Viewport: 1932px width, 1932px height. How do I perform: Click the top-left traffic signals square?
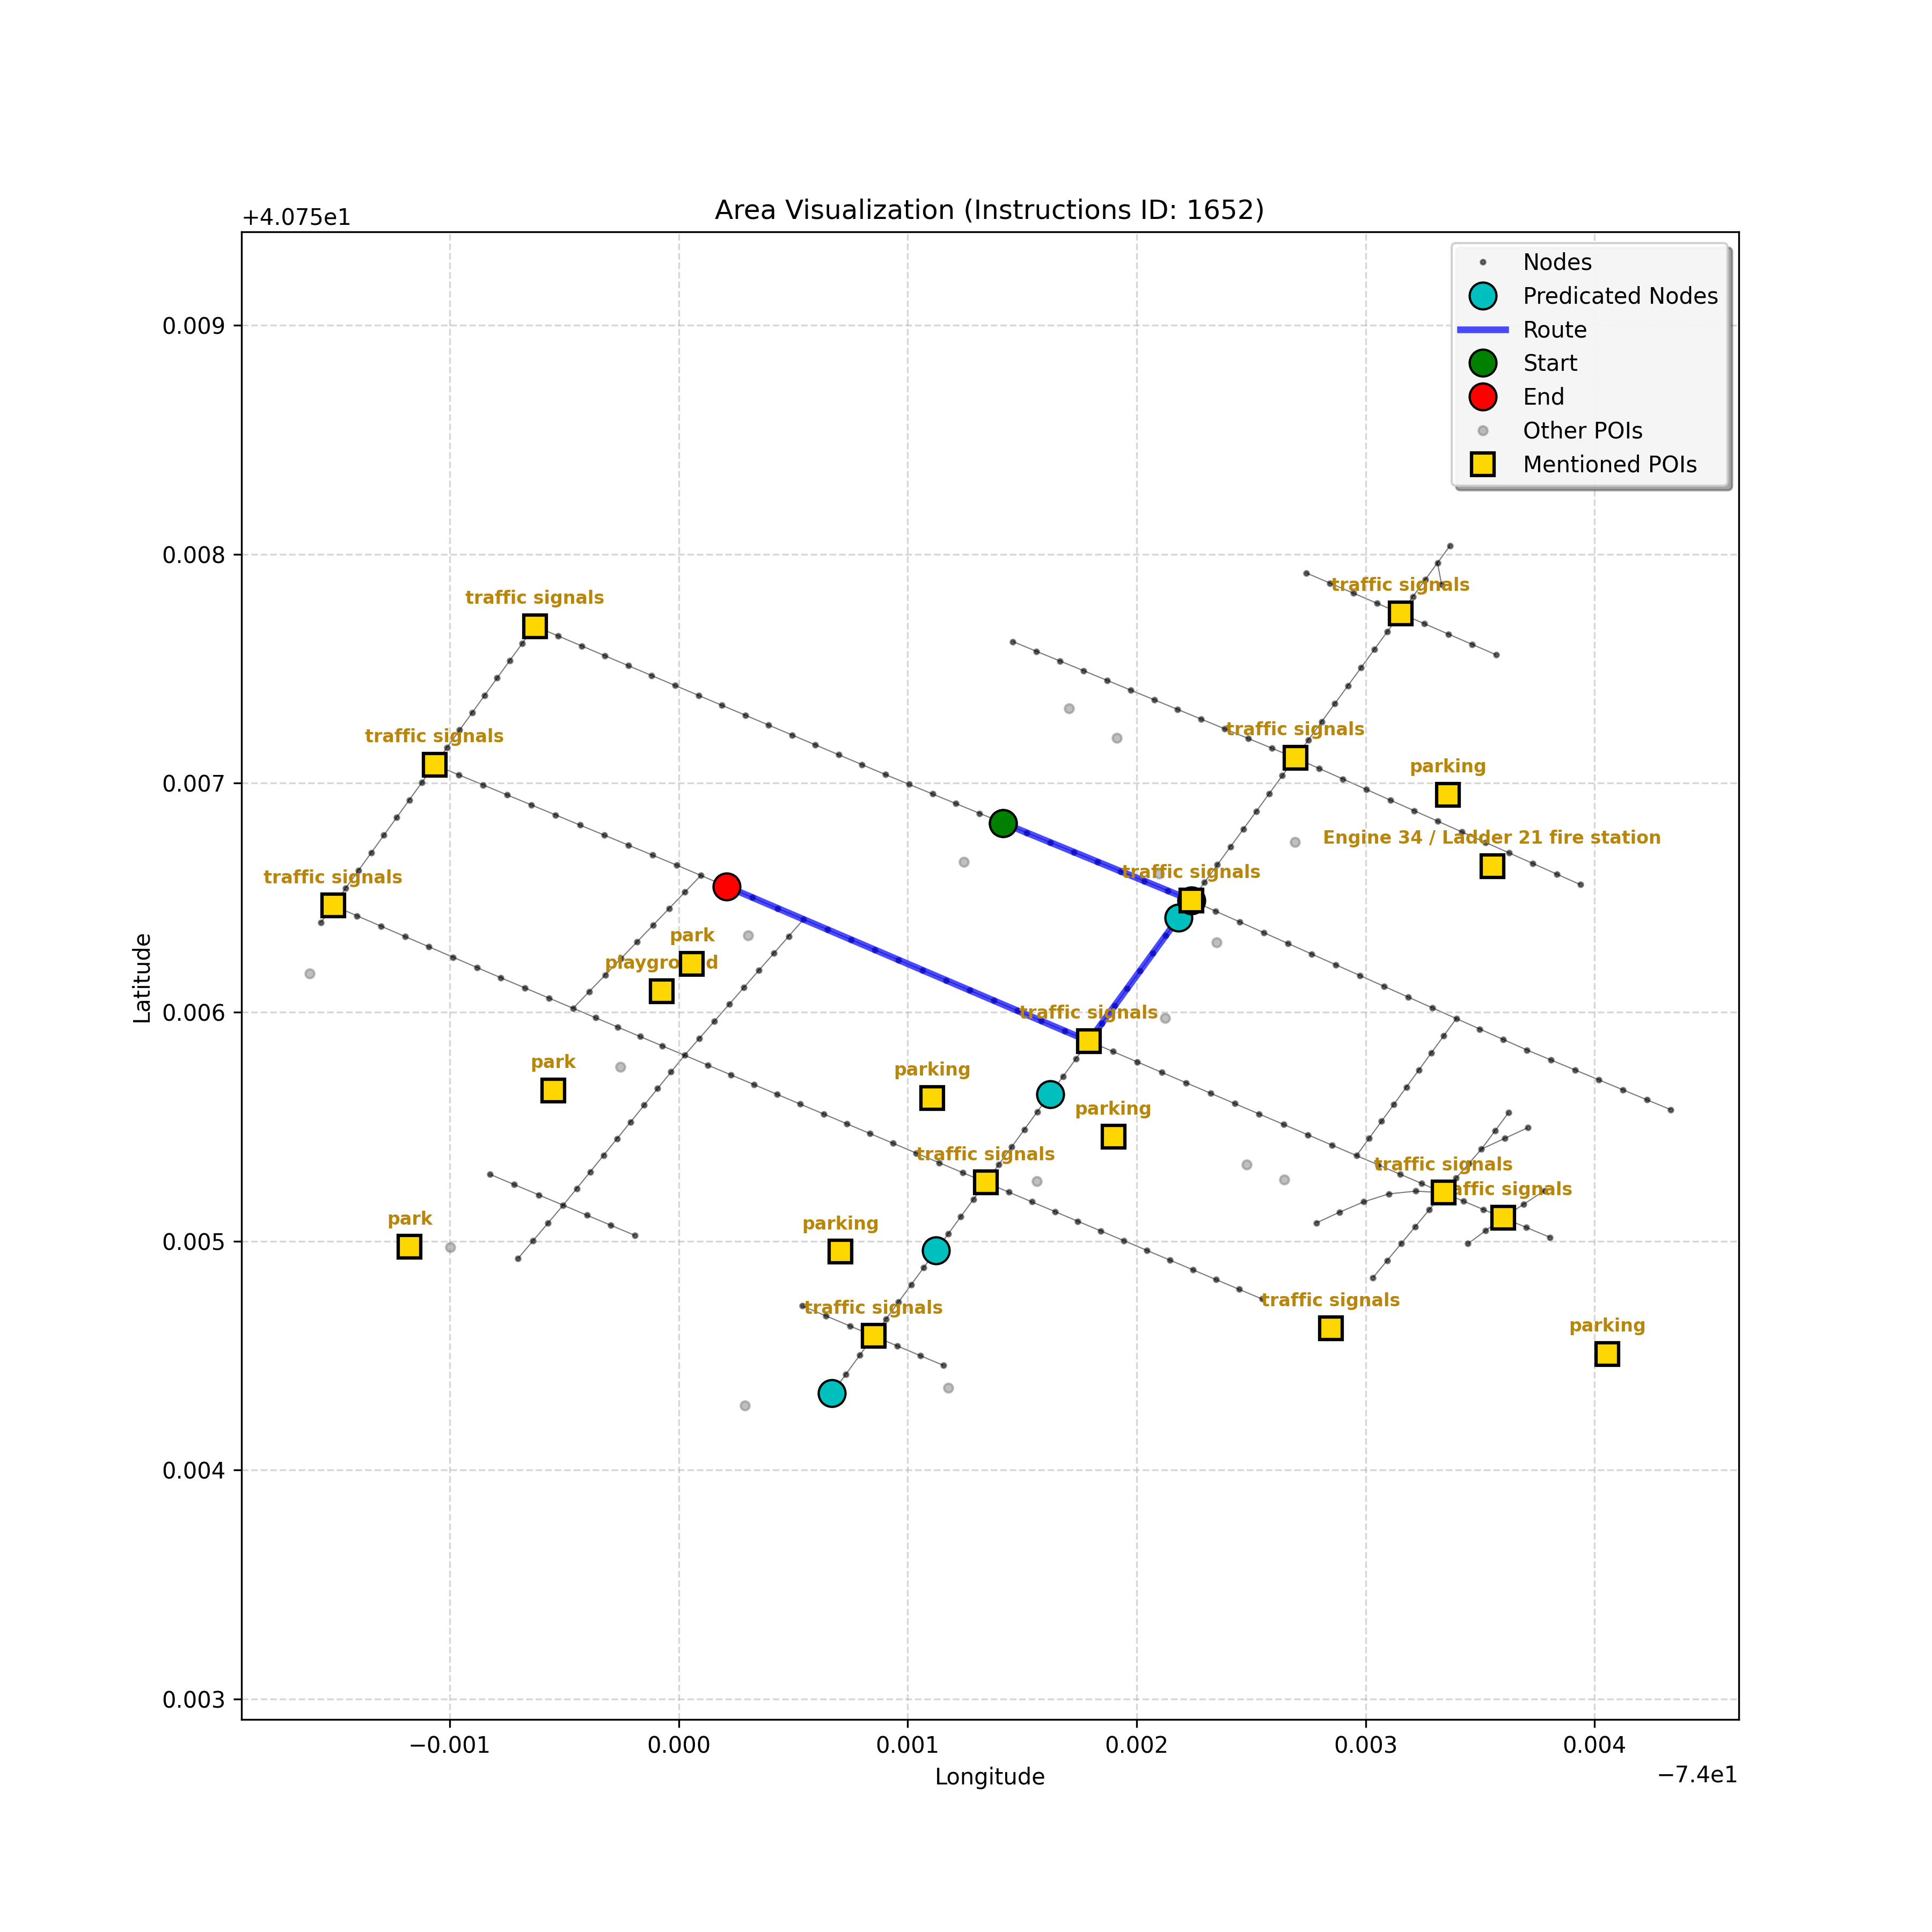[x=535, y=626]
